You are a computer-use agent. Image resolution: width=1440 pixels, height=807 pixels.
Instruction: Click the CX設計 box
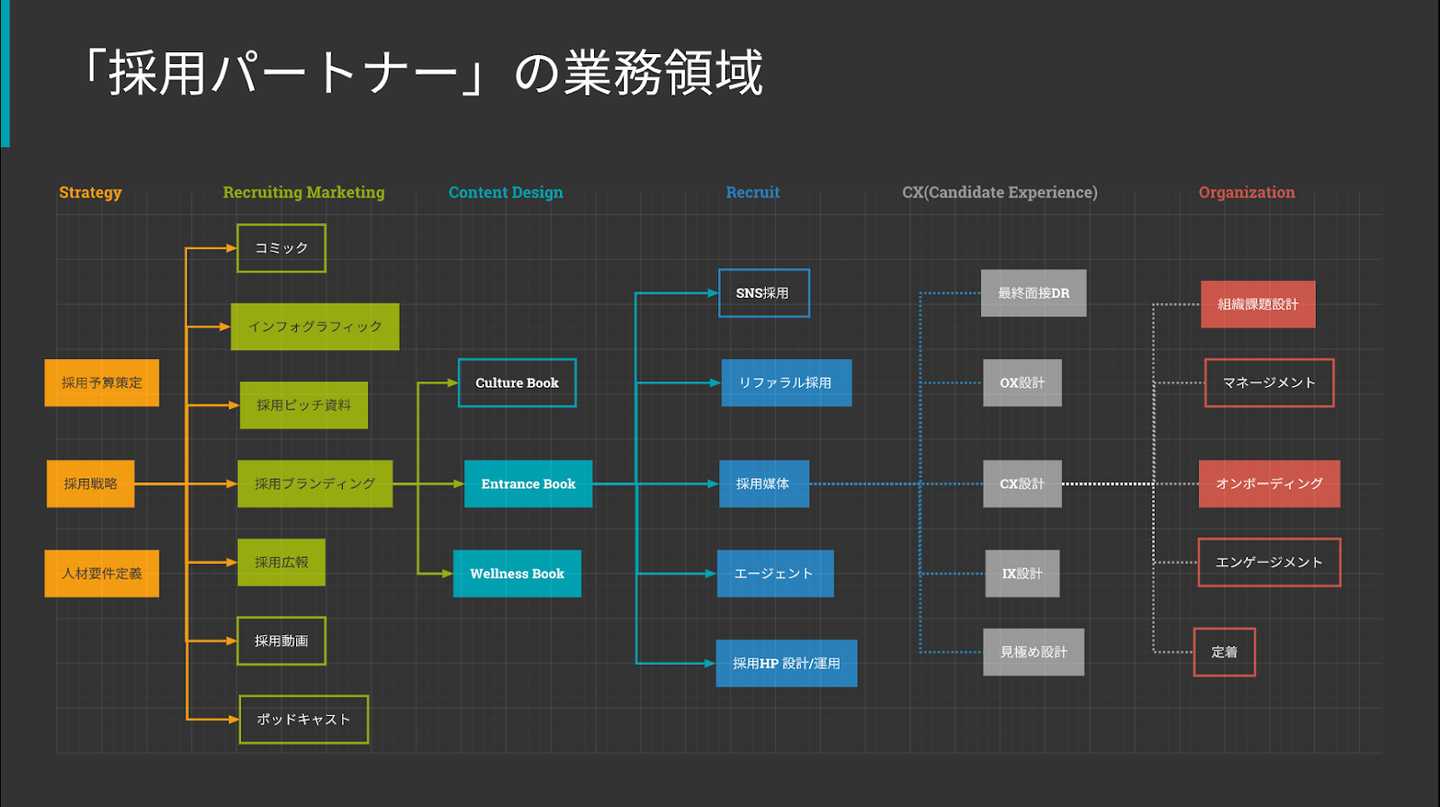click(1022, 484)
